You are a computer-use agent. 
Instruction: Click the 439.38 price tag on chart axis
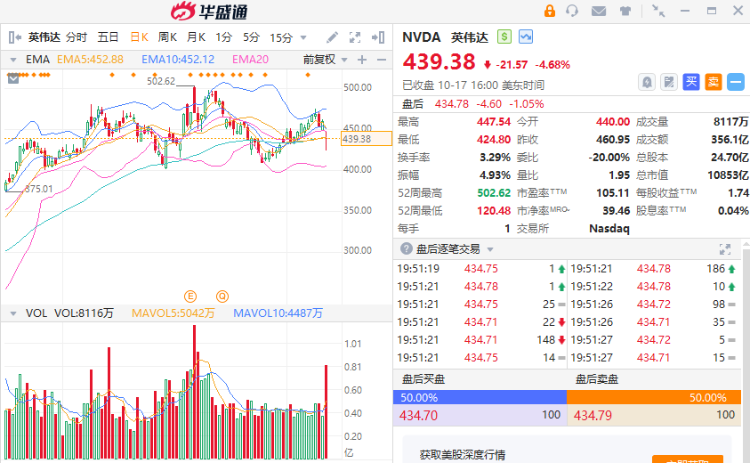tap(366, 139)
